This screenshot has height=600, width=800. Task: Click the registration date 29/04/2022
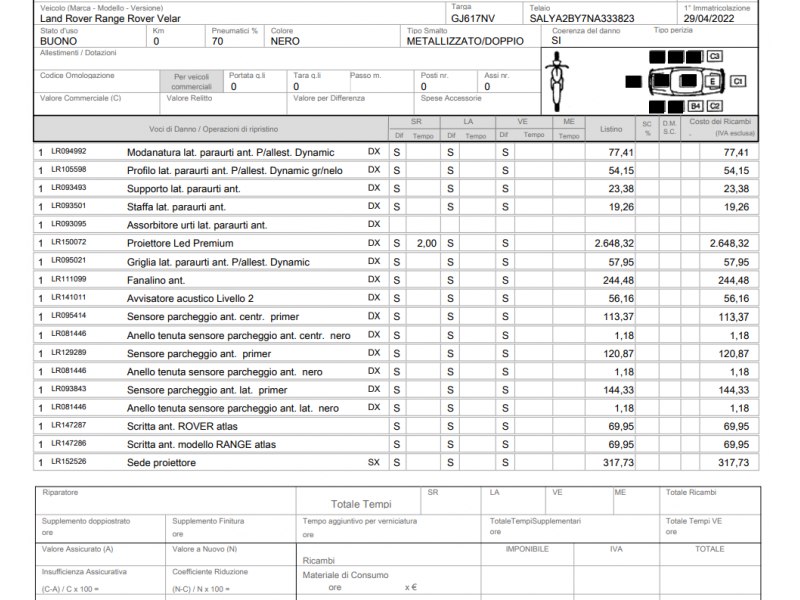click(x=709, y=18)
